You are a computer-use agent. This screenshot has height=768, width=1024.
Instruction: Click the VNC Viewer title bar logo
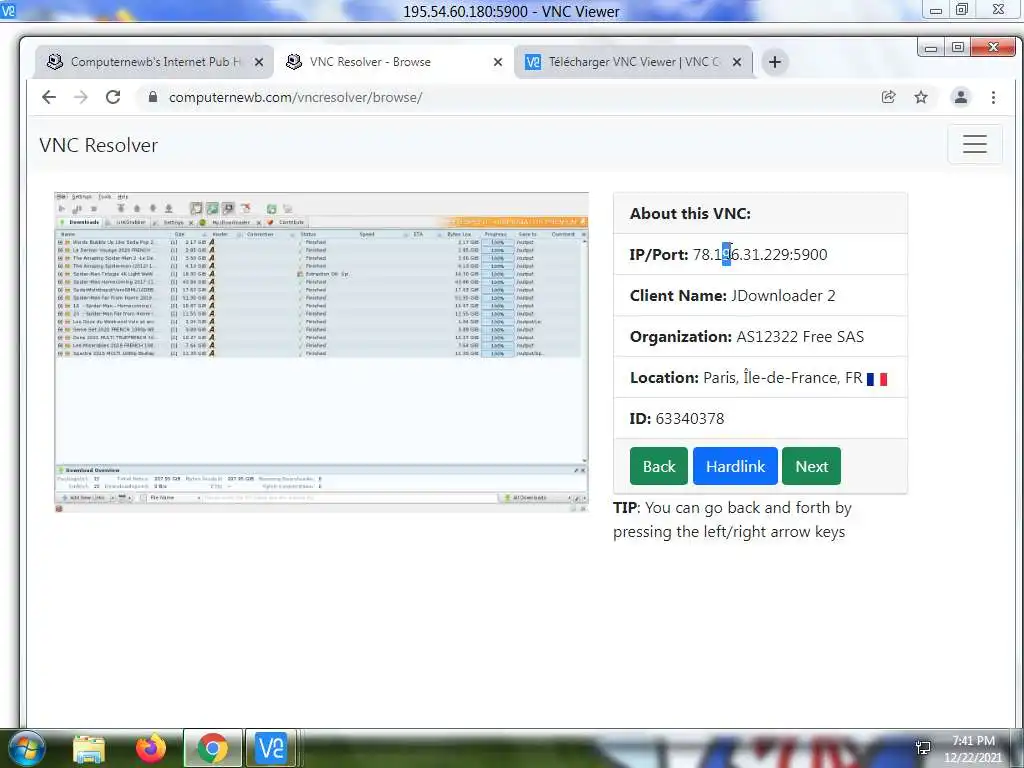click(x=8, y=10)
